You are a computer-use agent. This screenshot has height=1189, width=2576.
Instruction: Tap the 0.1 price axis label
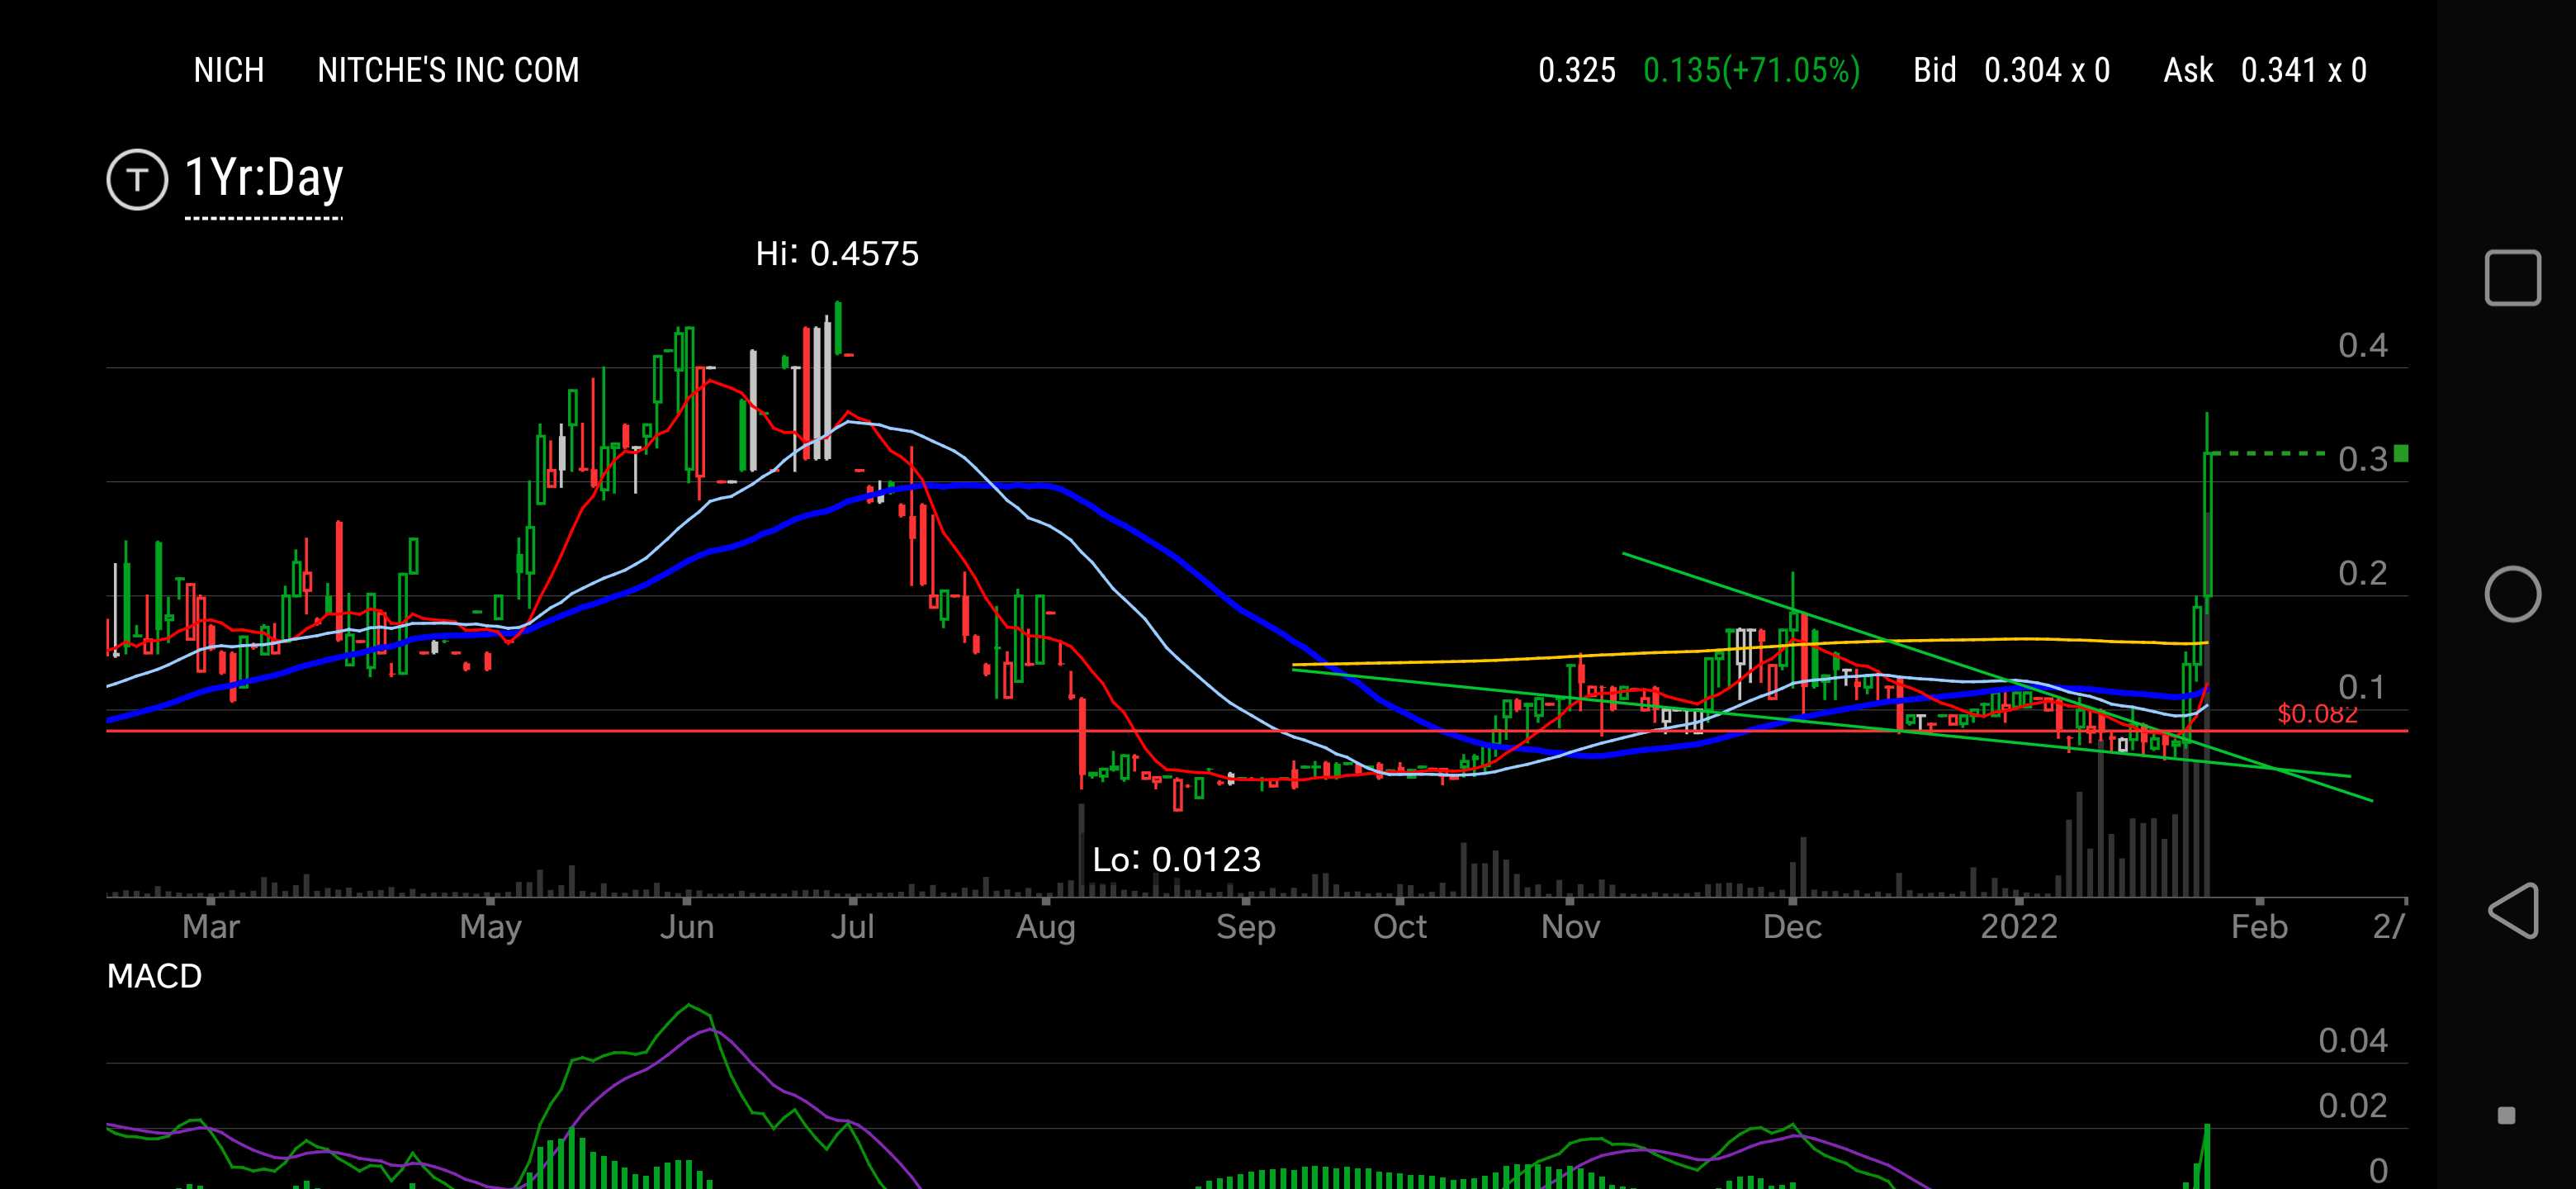point(2363,687)
